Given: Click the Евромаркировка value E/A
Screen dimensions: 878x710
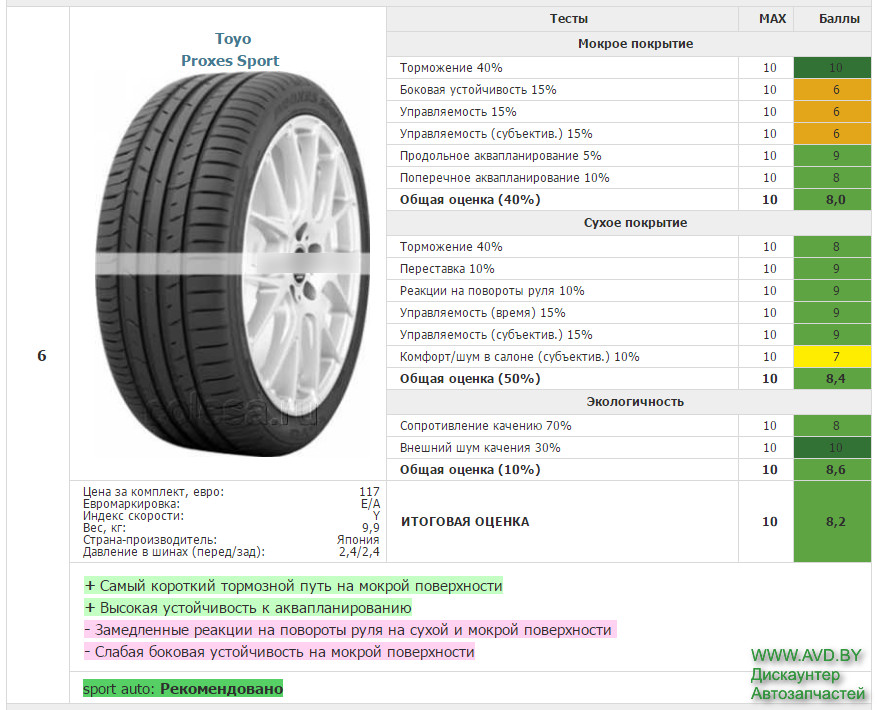Looking at the screenshot, I should tap(370, 504).
